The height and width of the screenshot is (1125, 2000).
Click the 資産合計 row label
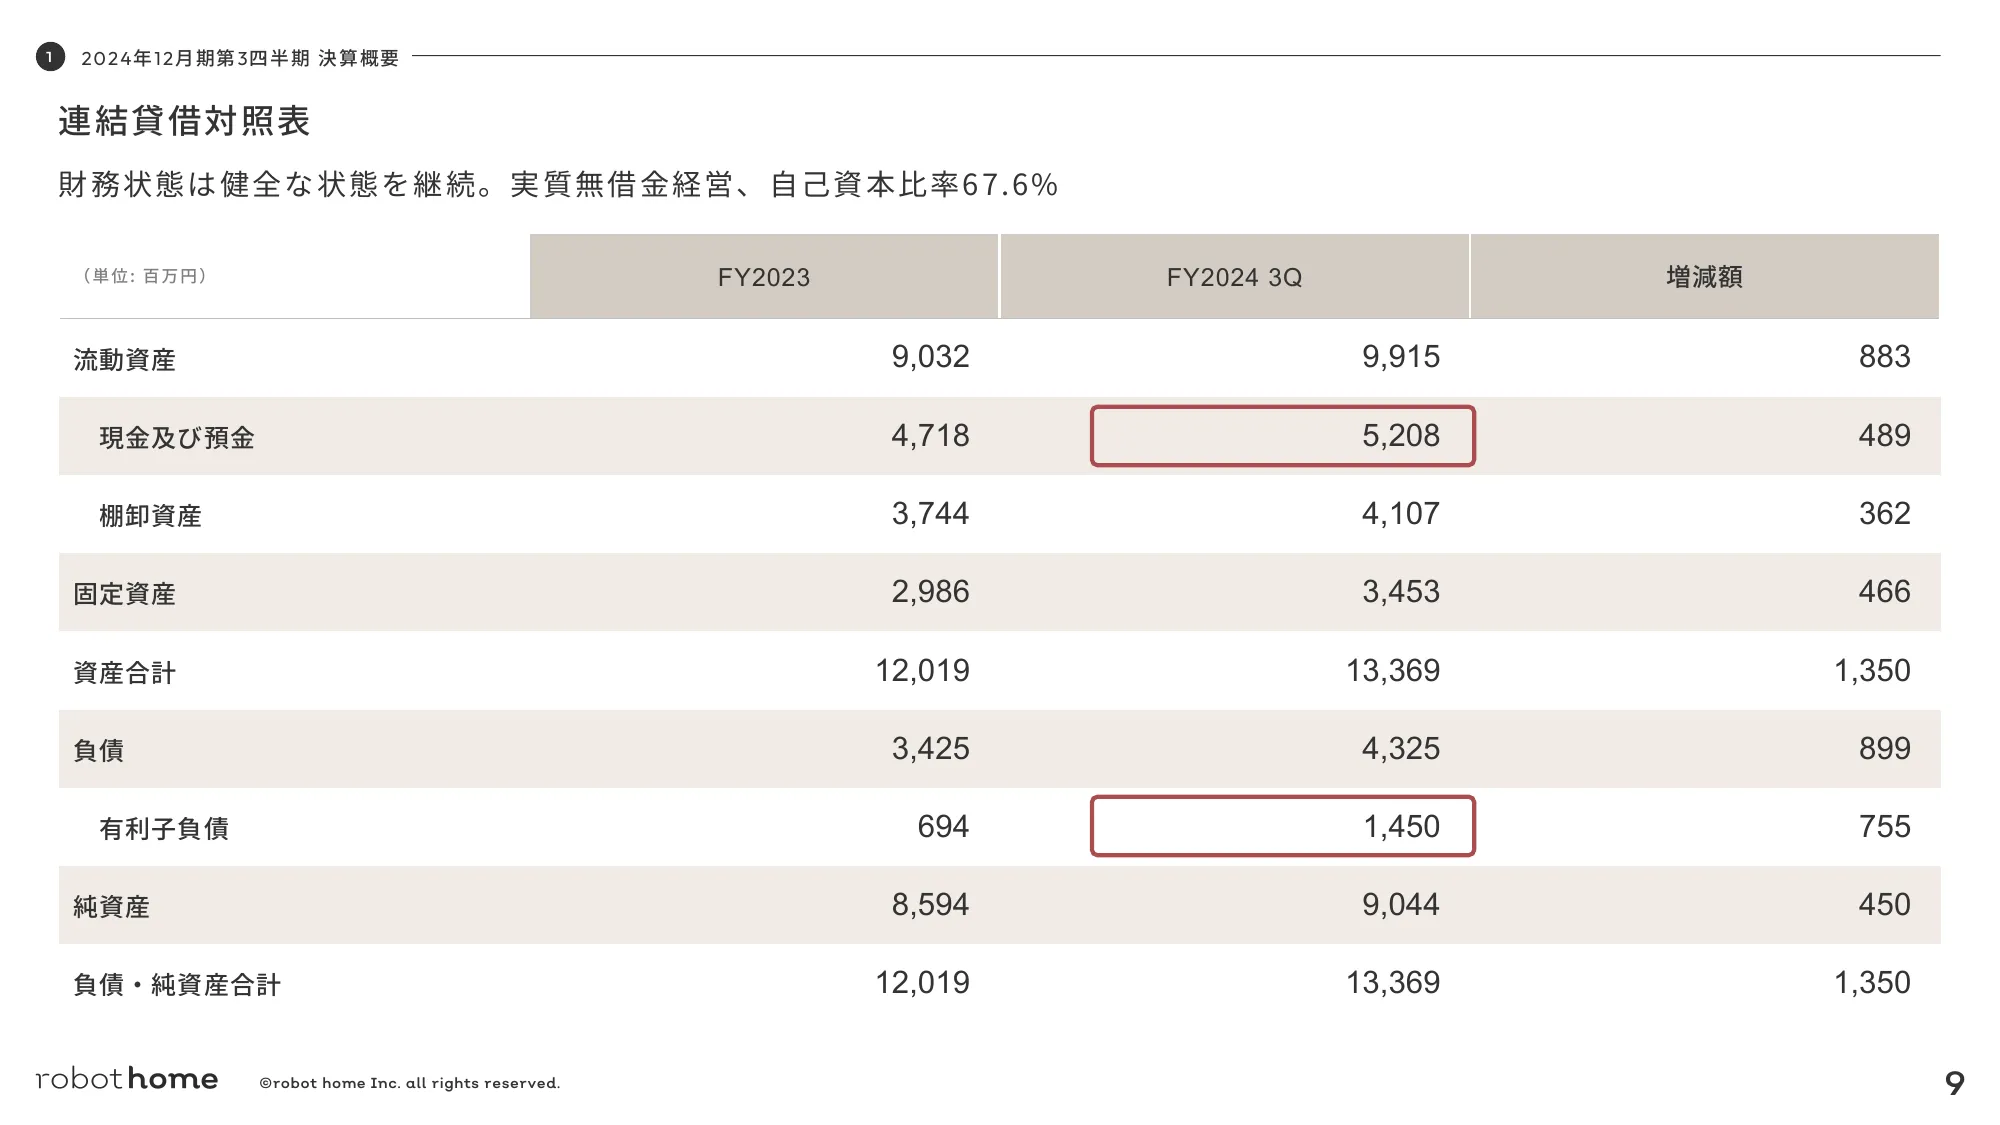coord(125,672)
